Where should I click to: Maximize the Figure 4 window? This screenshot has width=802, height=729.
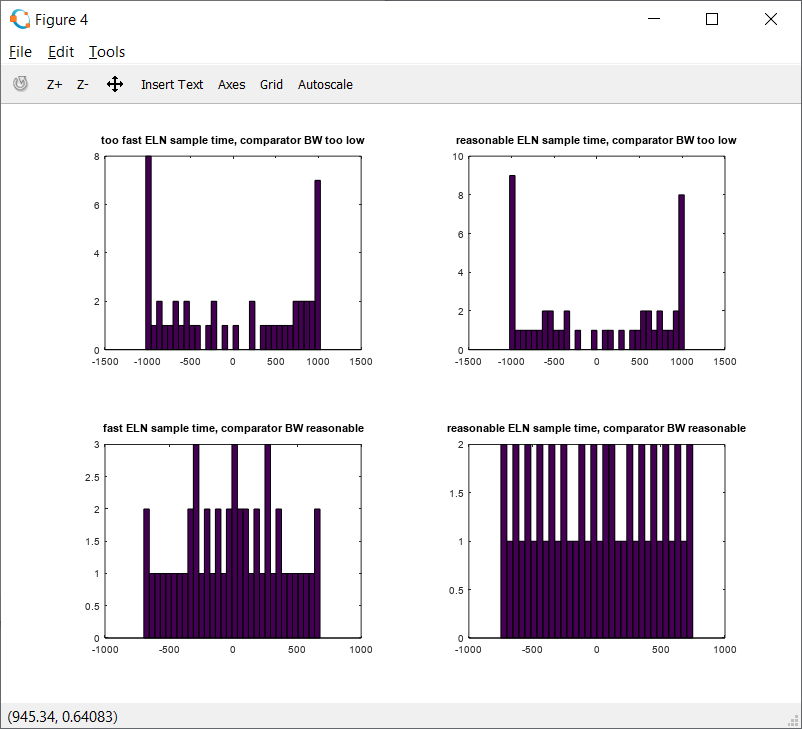pyautogui.click(x=712, y=19)
